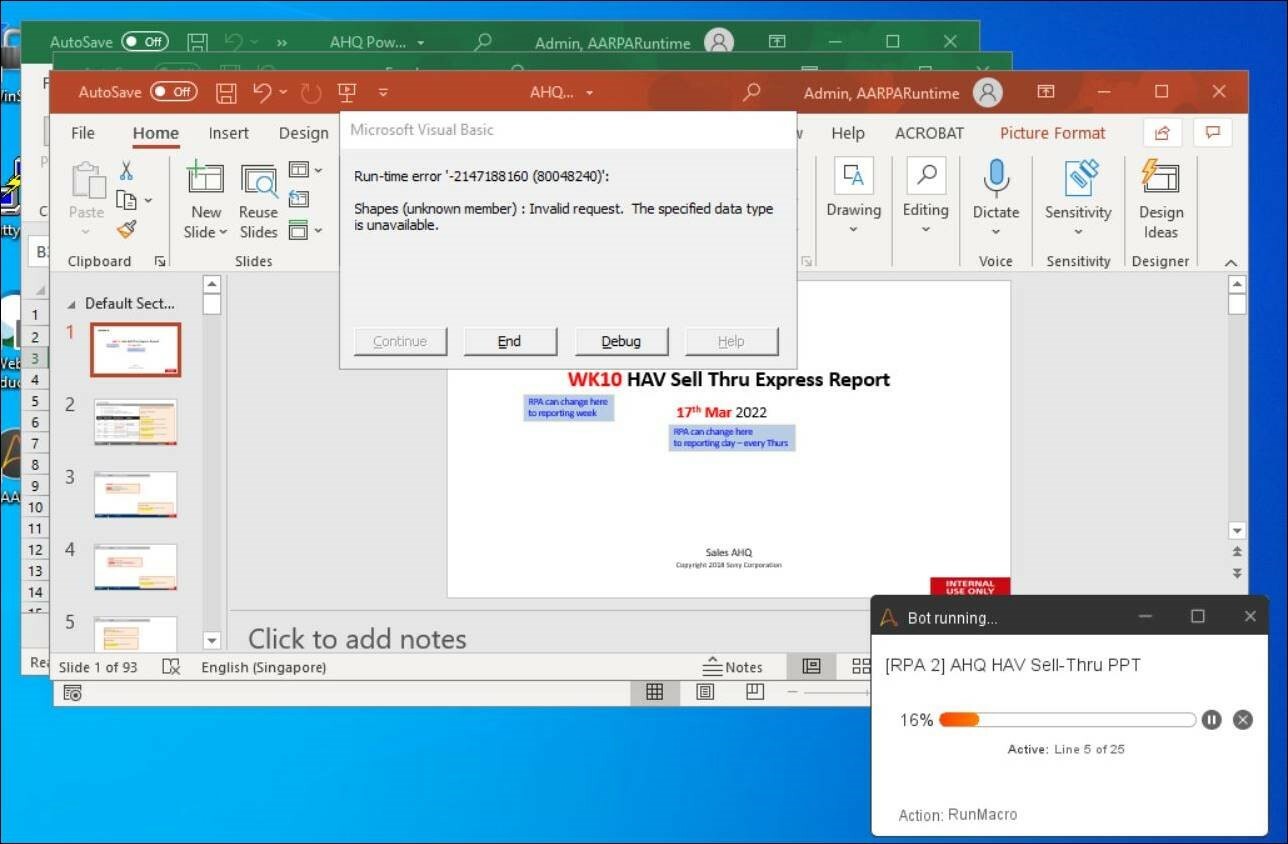
Task: Open the Help tab
Action: point(848,133)
